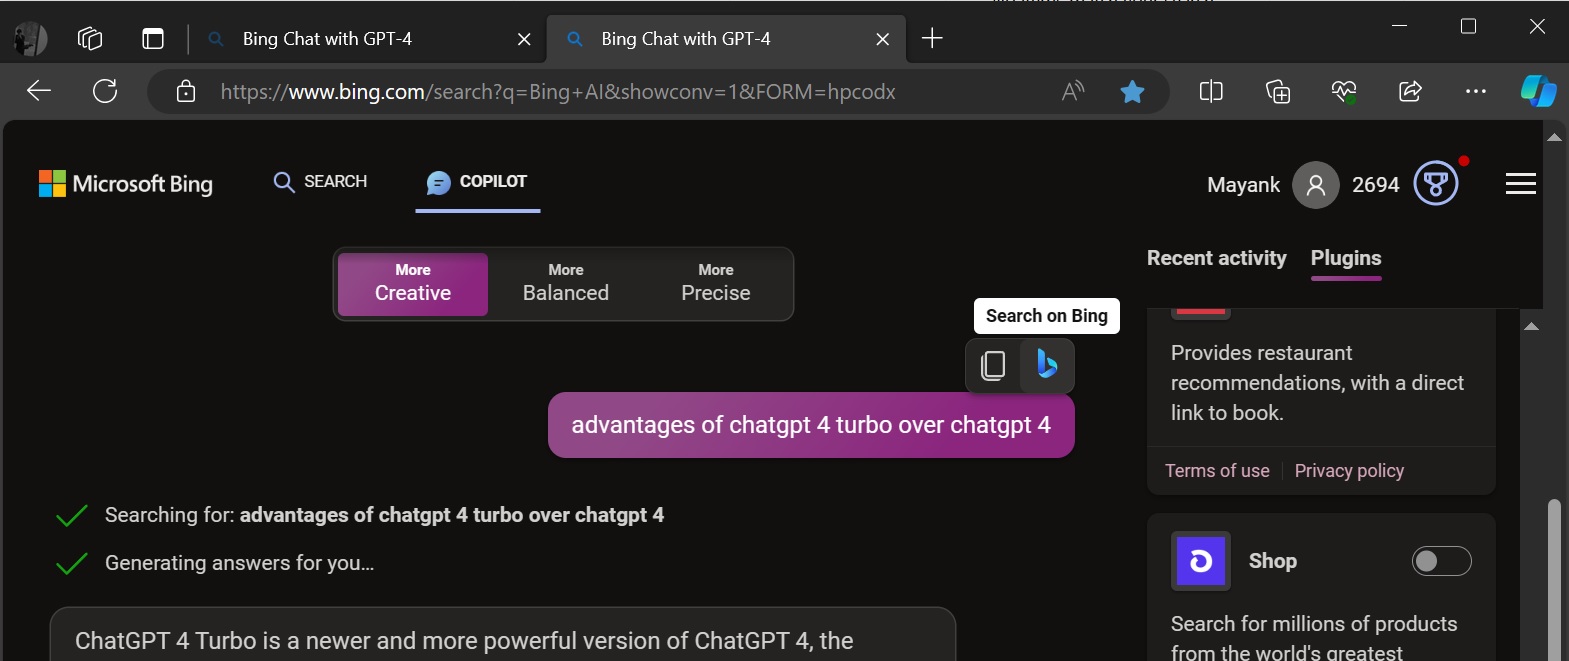Open the Terms of use link
1569x661 pixels.
tap(1217, 471)
